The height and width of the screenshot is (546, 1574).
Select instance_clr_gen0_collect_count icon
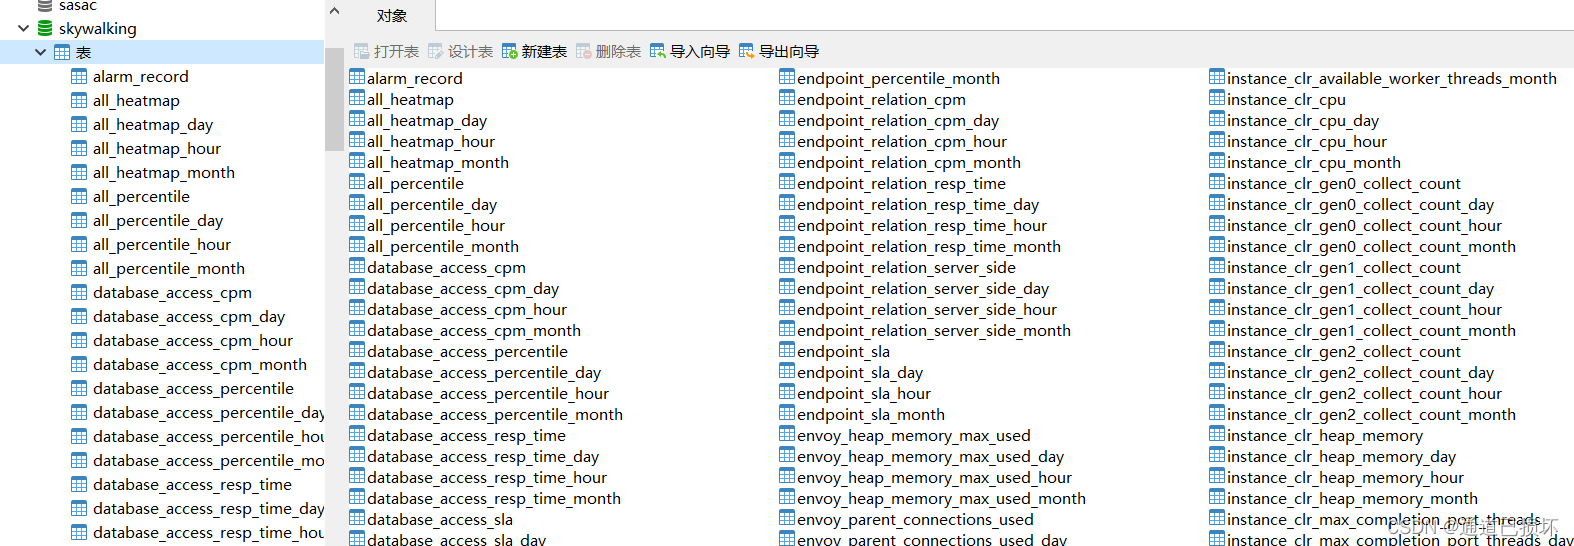[1217, 181]
